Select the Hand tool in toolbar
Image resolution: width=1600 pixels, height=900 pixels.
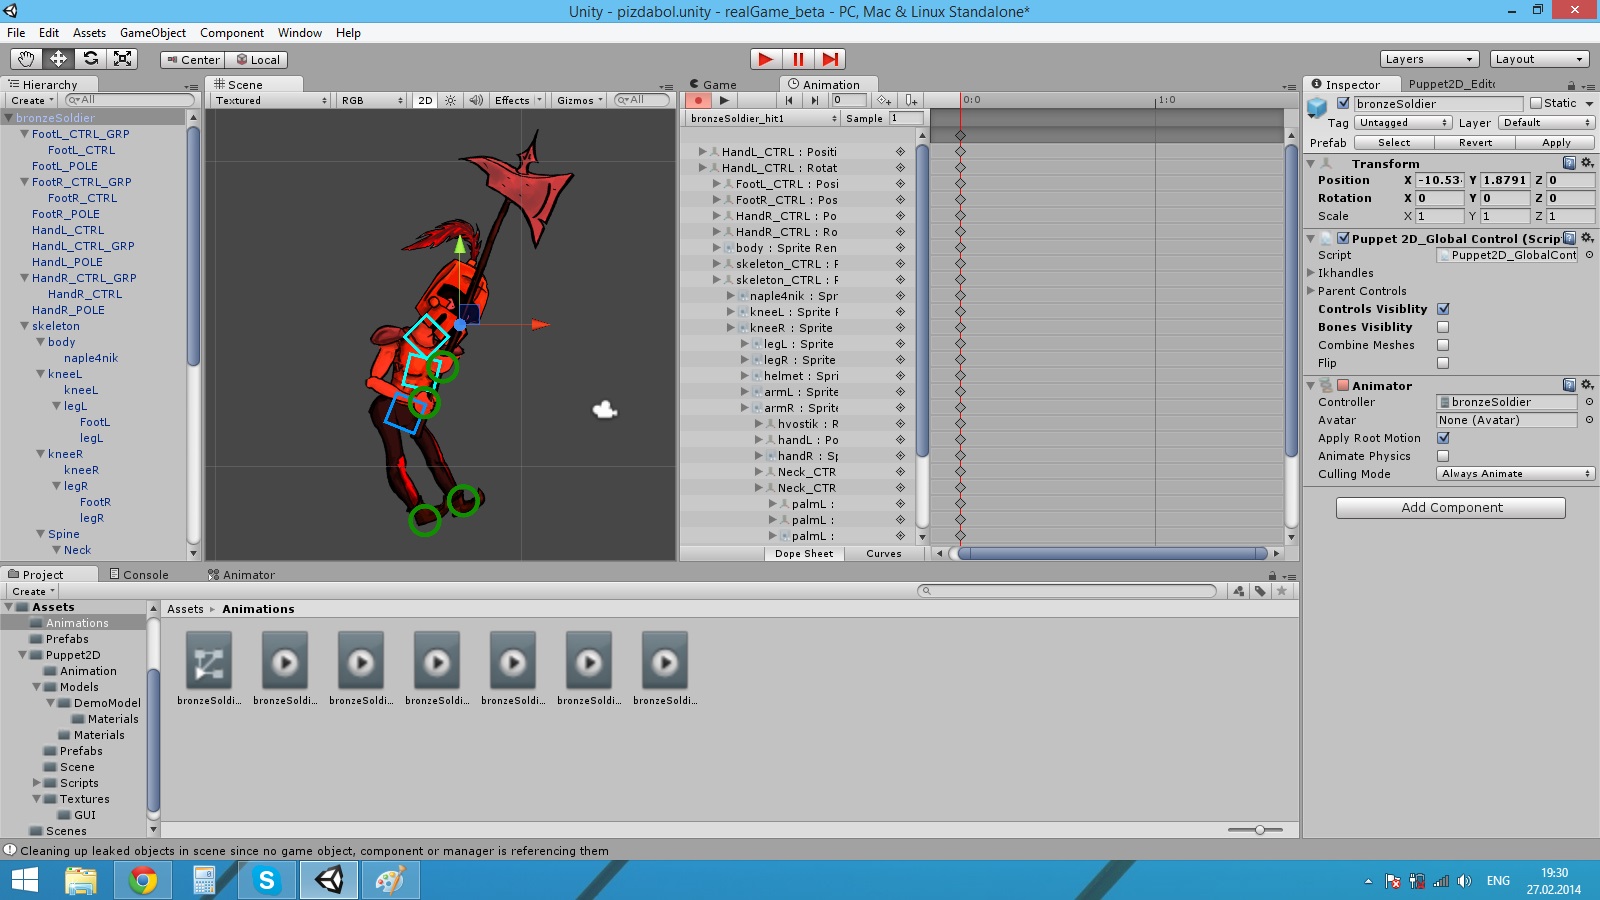[26, 59]
